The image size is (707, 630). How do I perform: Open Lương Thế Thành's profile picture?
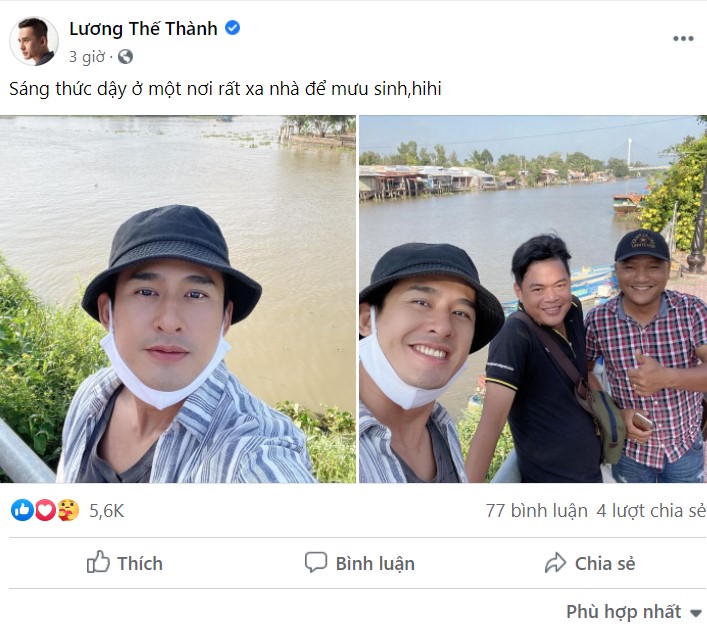pyautogui.click(x=34, y=41)
